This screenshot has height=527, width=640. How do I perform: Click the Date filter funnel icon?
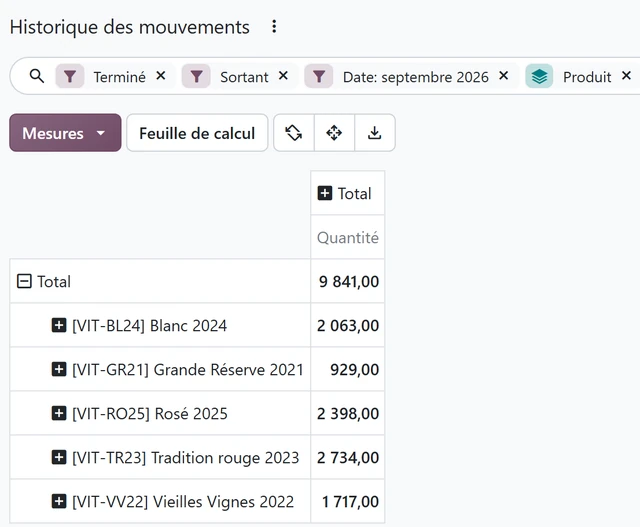click(319, 76)
